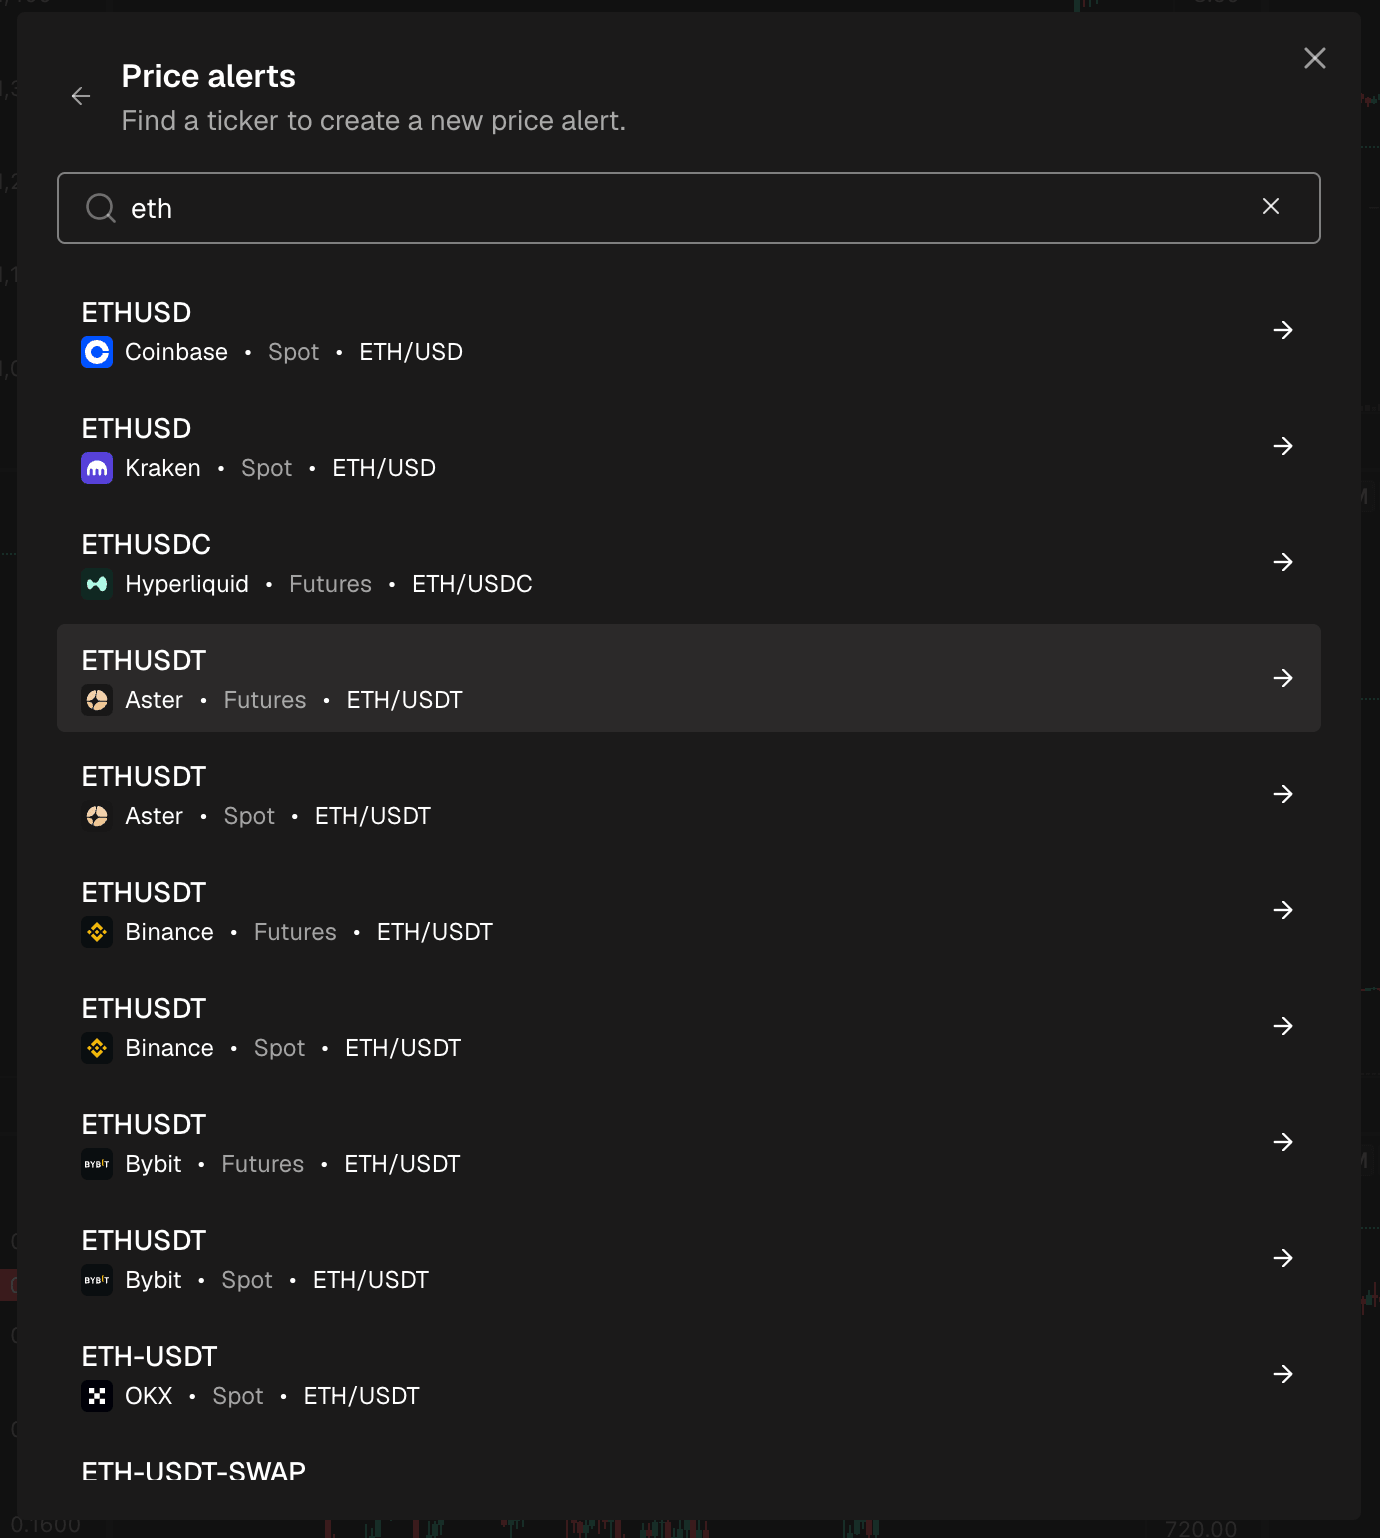
Task: Open Binance Futures ETHUSDT via its arrow
Action: (x=1283, y=910)
